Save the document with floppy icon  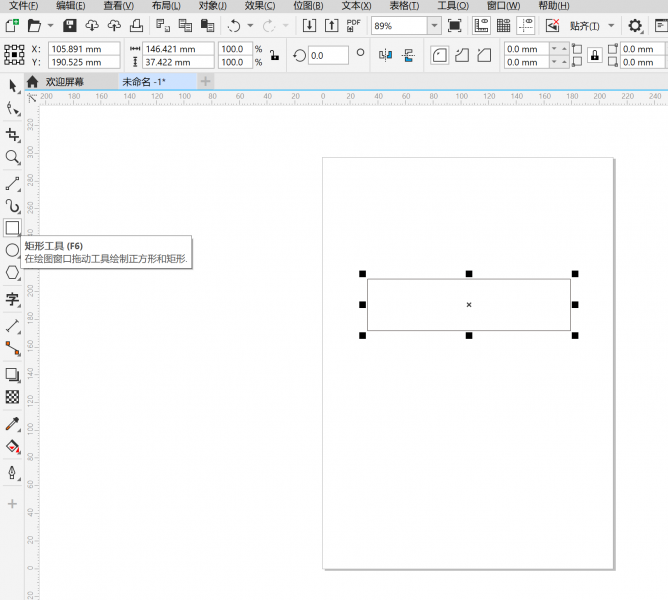click(x=69, y=26)
